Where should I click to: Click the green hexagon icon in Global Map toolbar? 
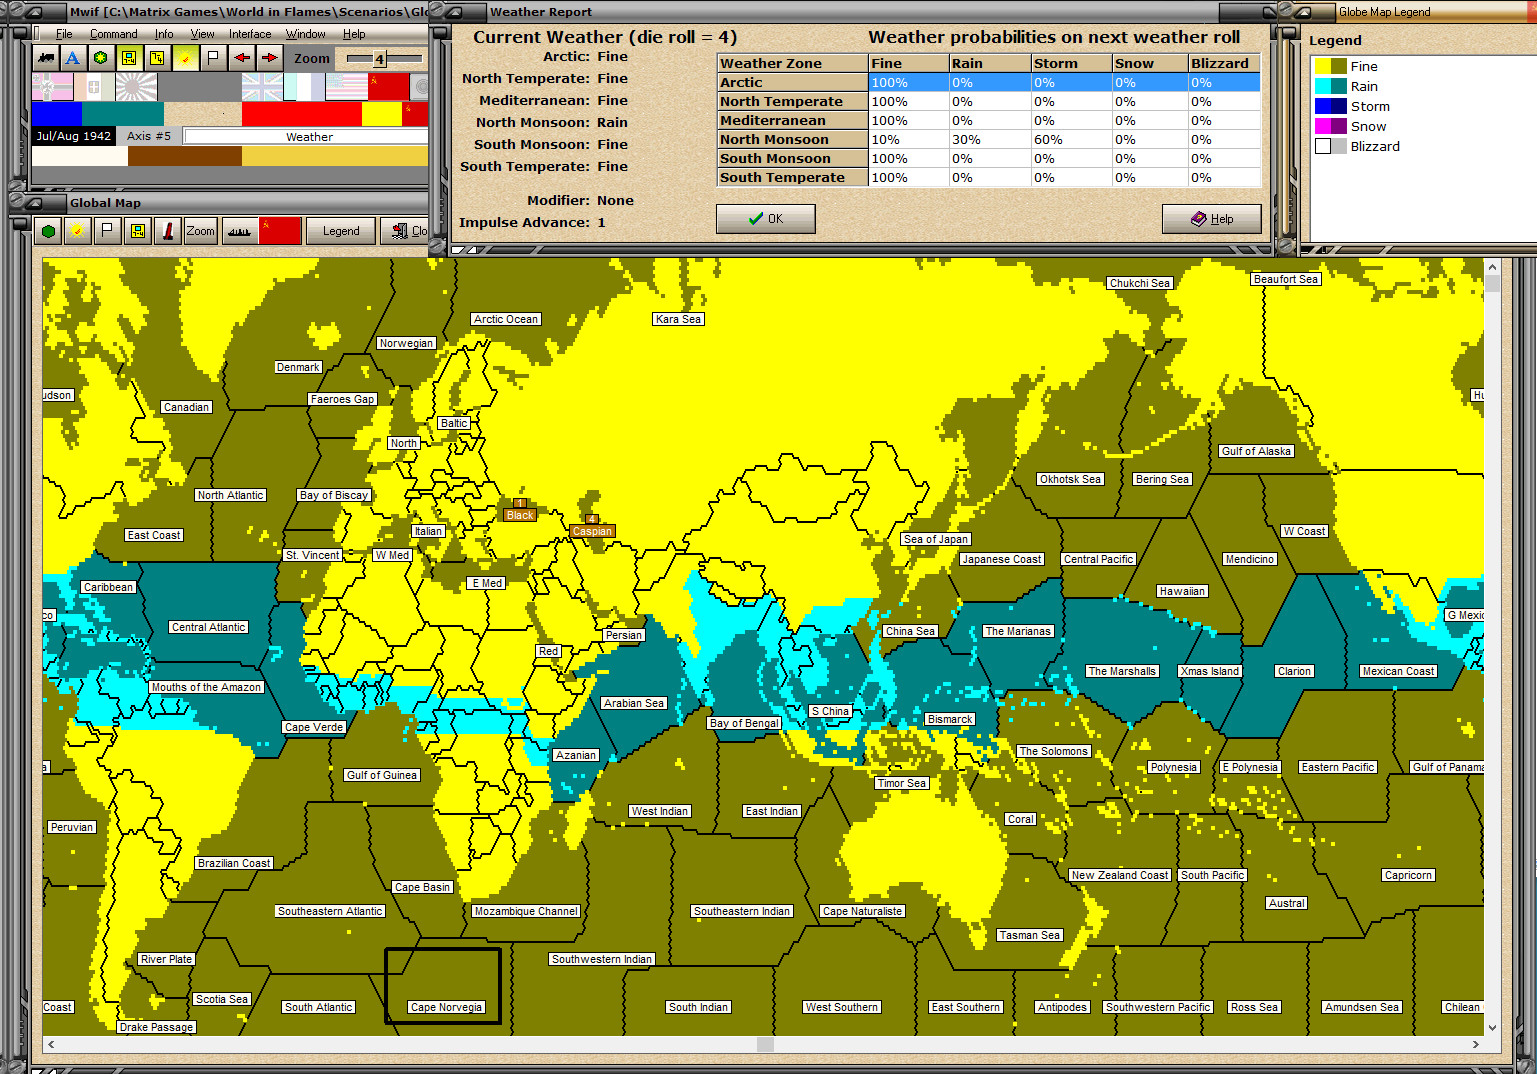pos(48,231)
